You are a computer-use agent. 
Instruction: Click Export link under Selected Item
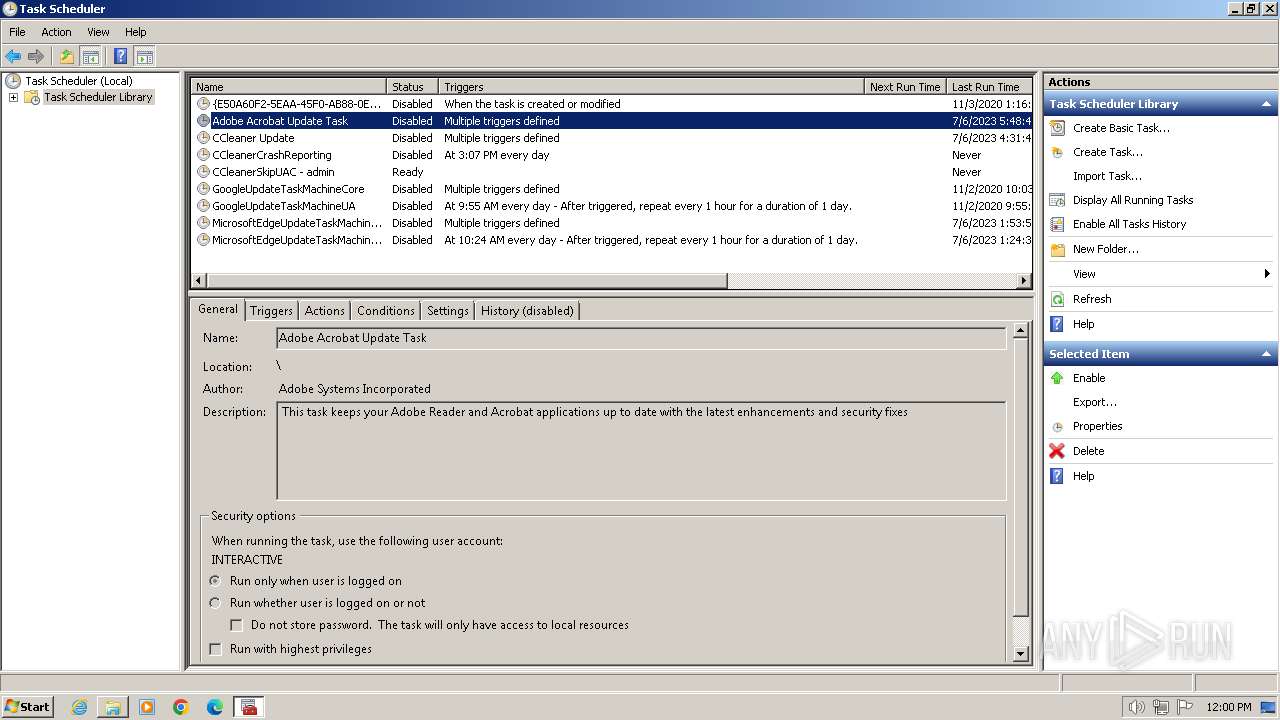tap(1095, 402)
